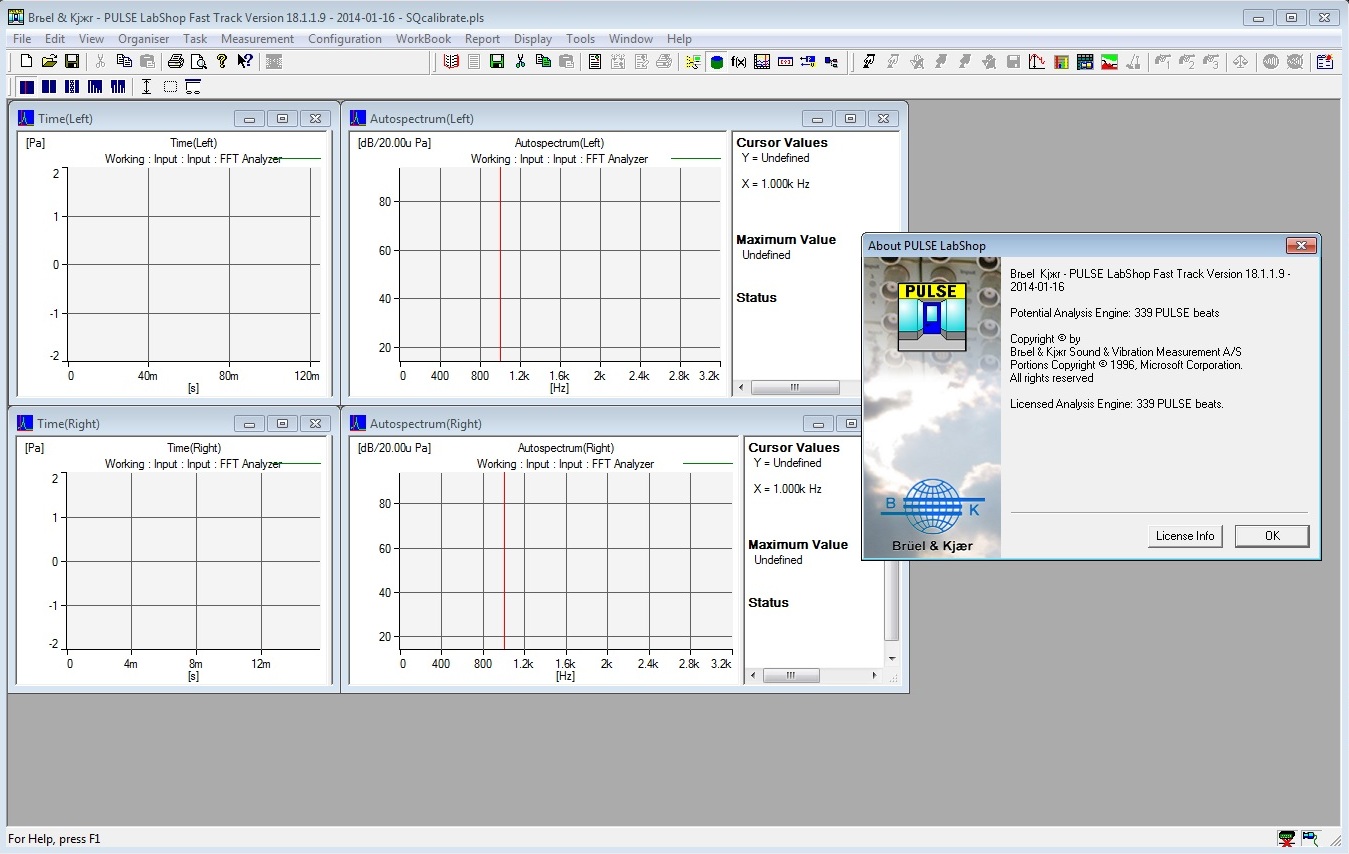Open the Configuration menu

point(345,39)
